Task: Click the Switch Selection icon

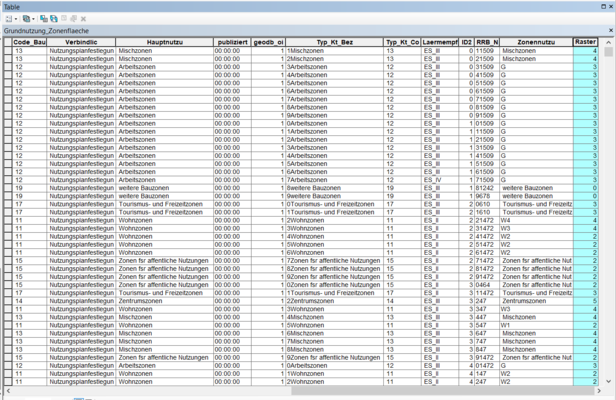Action: 53,19
